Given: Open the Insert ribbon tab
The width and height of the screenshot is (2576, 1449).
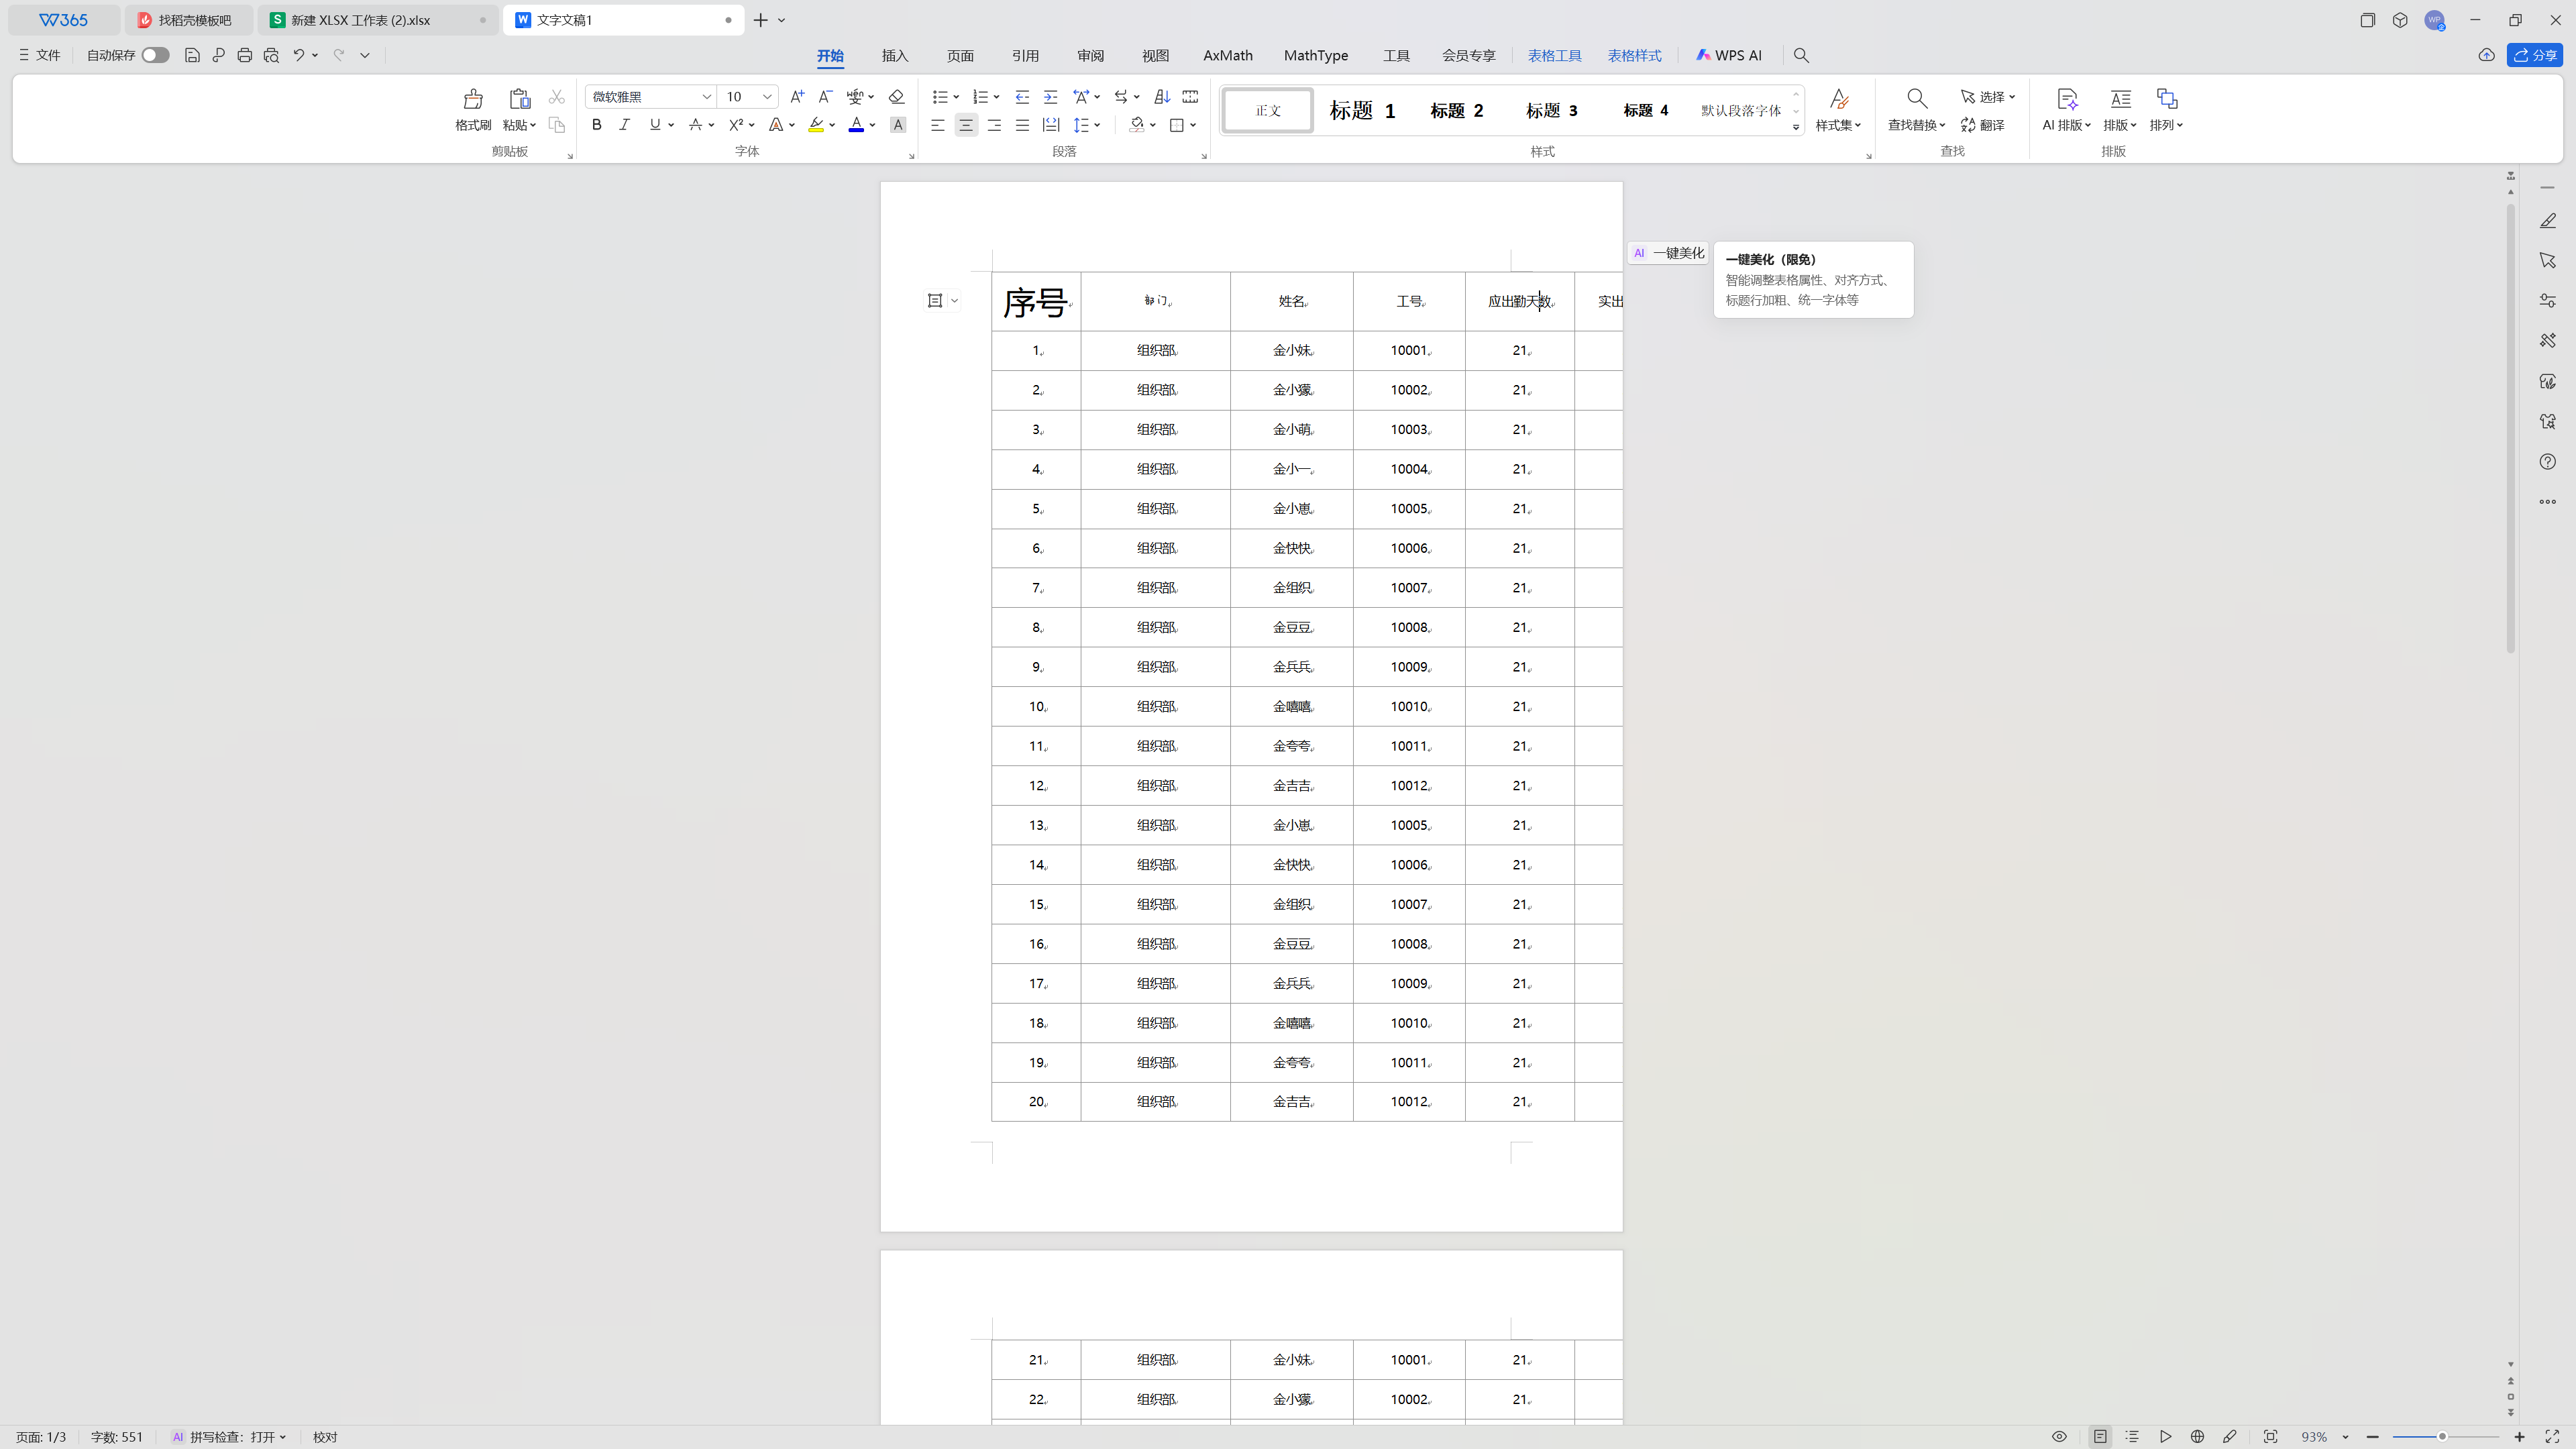Looking at the screenshot, I should point(894,56).
